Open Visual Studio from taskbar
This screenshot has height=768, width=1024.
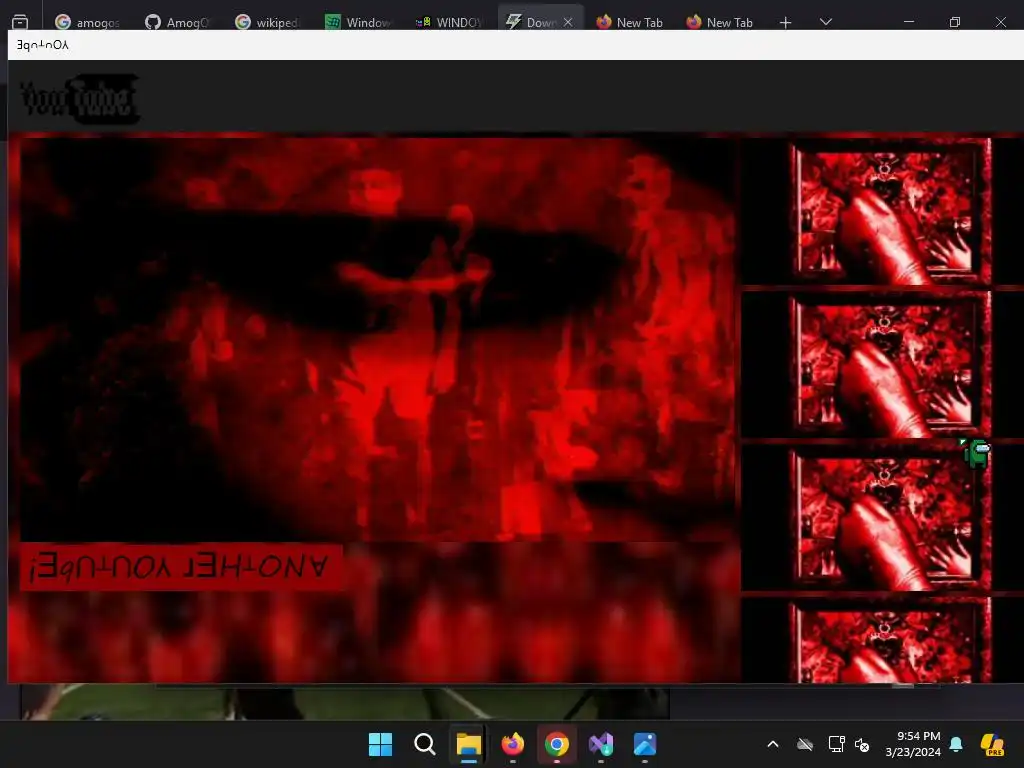pos(601,744)
